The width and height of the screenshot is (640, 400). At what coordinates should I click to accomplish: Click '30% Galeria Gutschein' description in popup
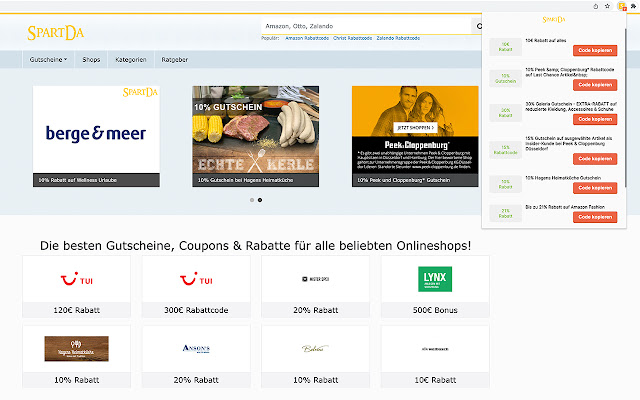tap(571, 107)
